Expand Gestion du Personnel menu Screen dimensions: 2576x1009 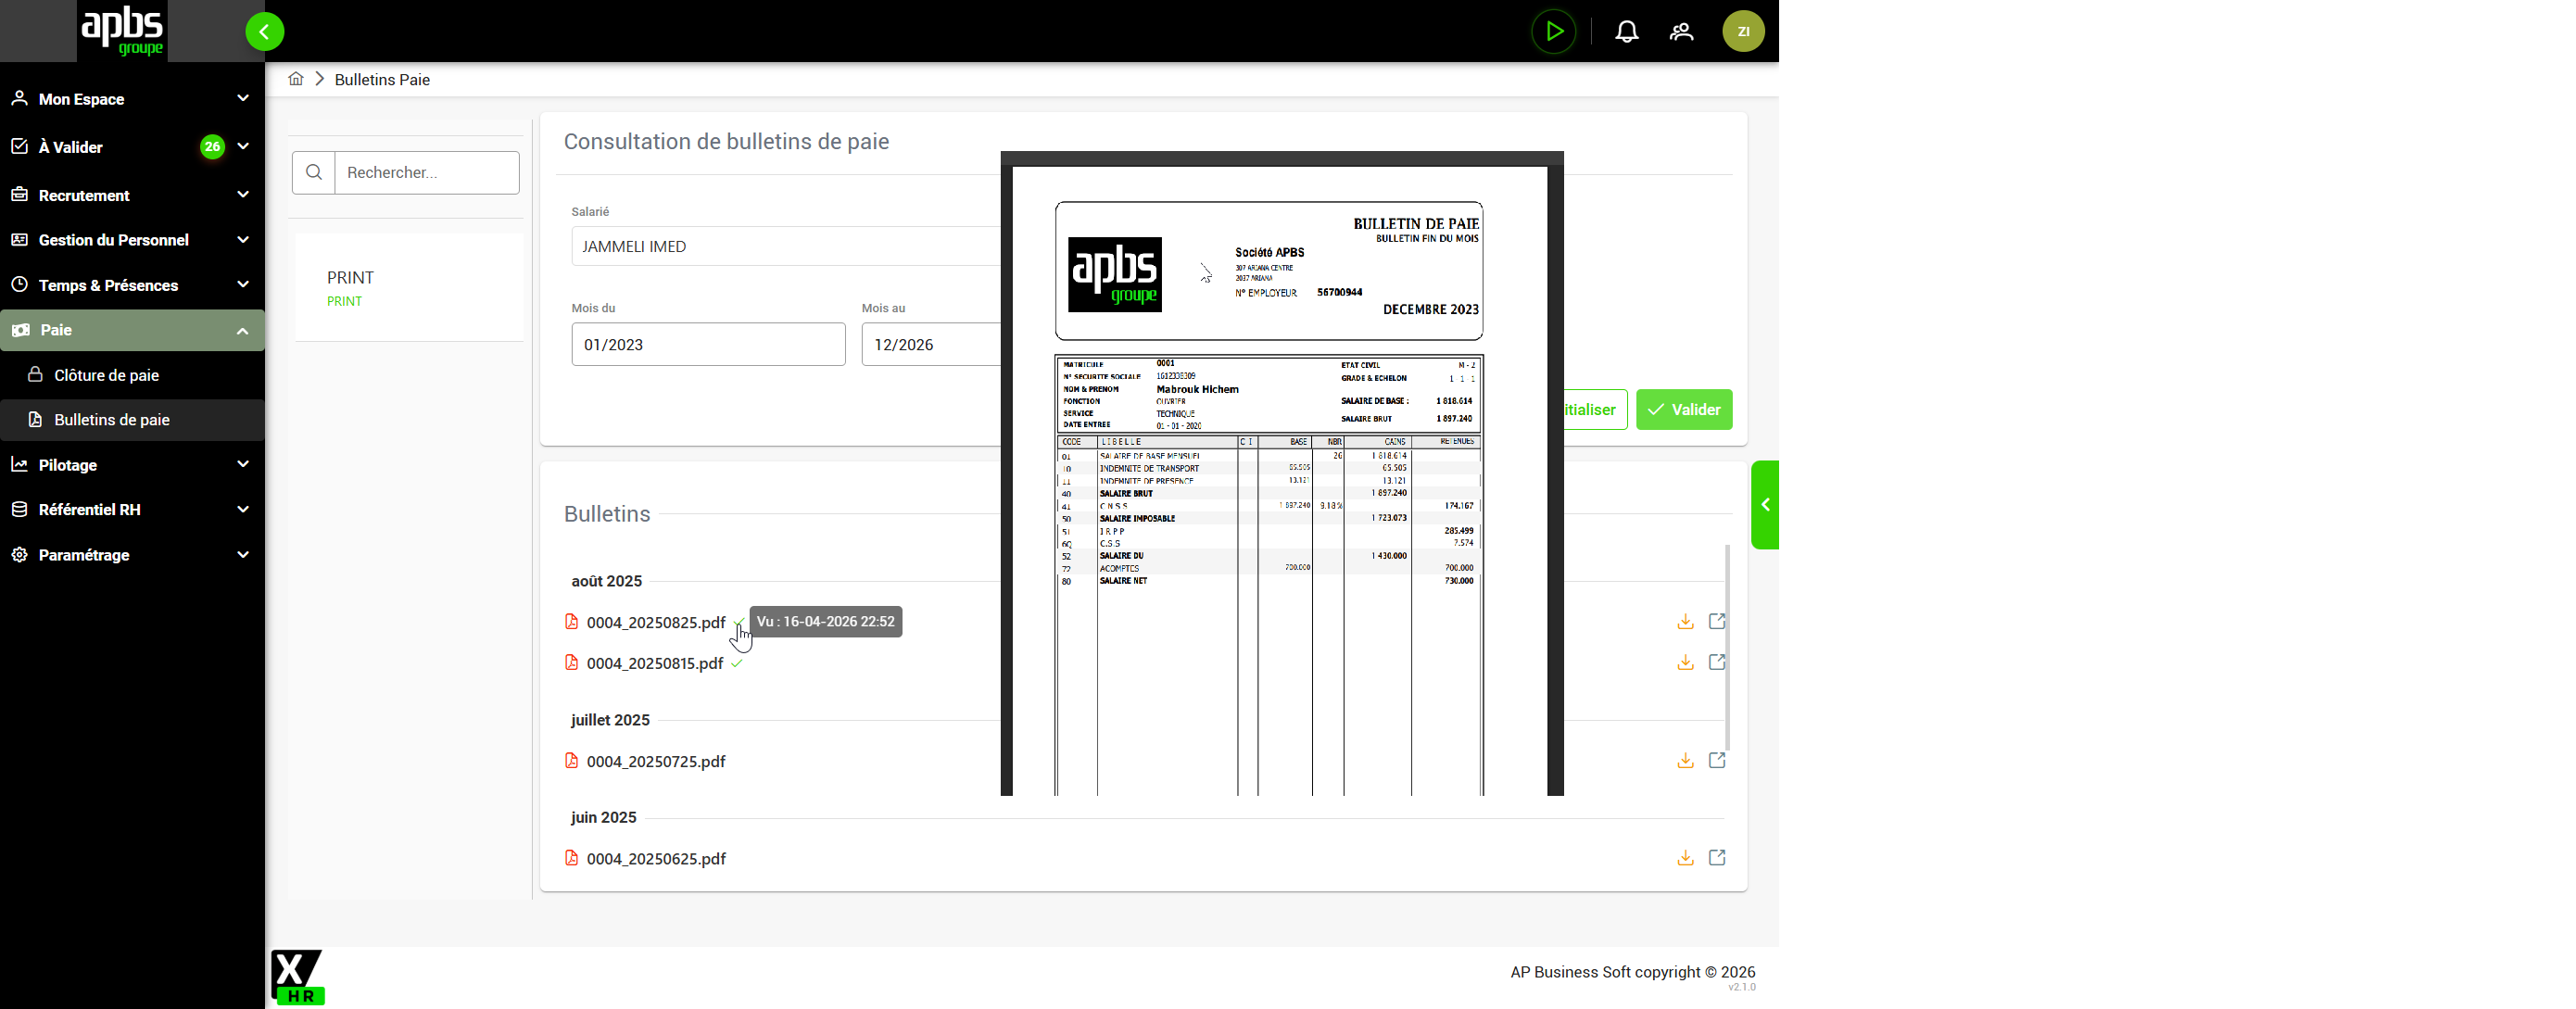point(132,240)
